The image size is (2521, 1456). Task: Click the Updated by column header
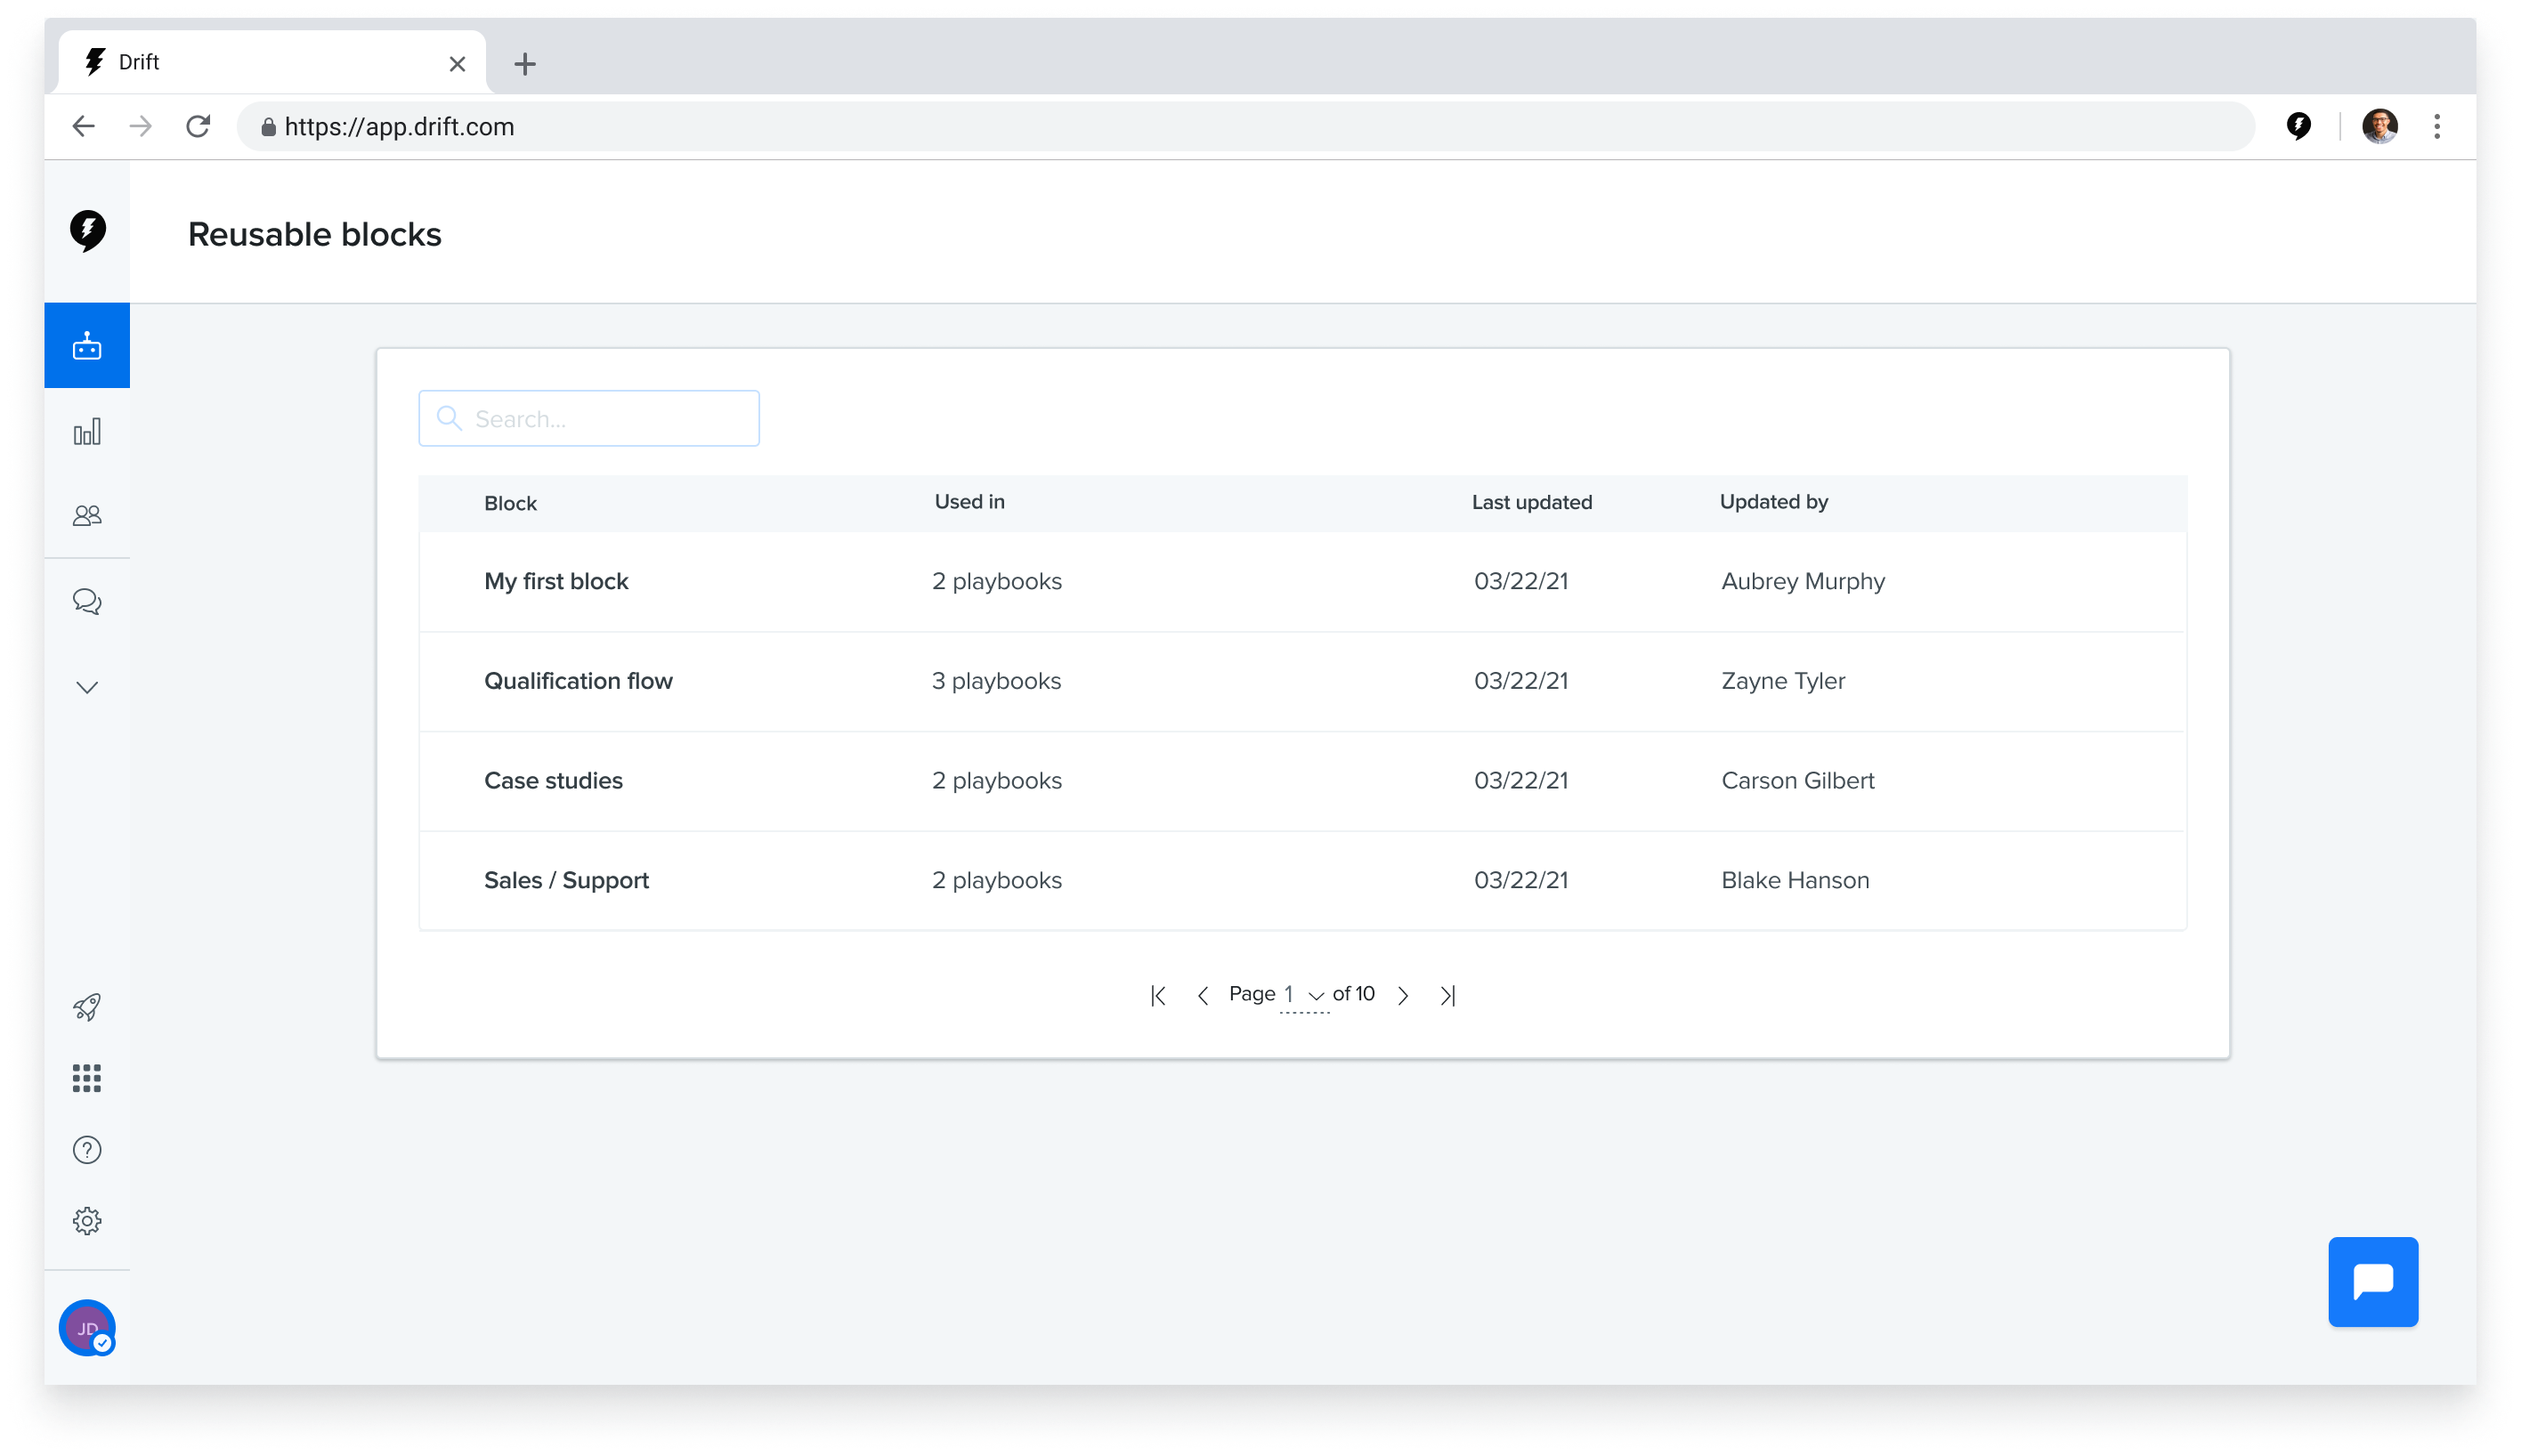(x=1773, y=502)
